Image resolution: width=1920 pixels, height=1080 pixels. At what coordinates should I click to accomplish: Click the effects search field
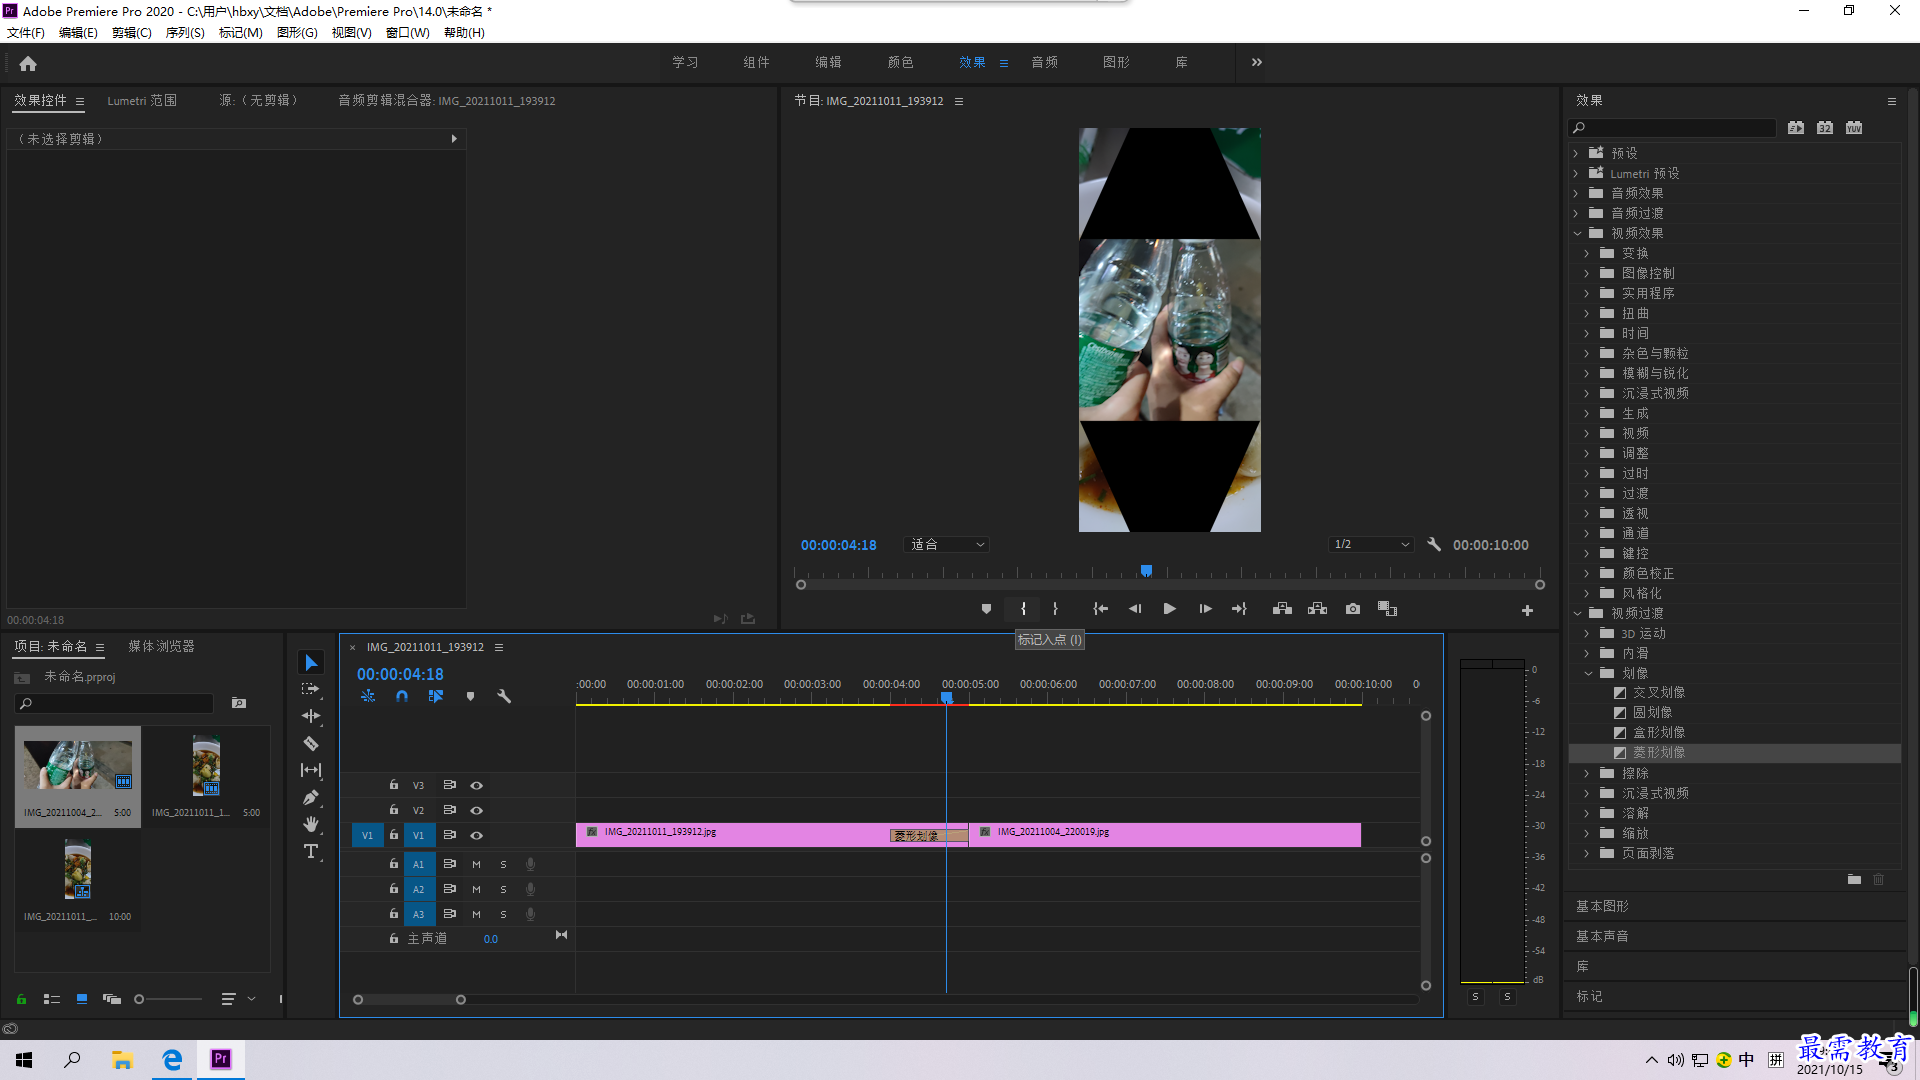pos(1672,128)
